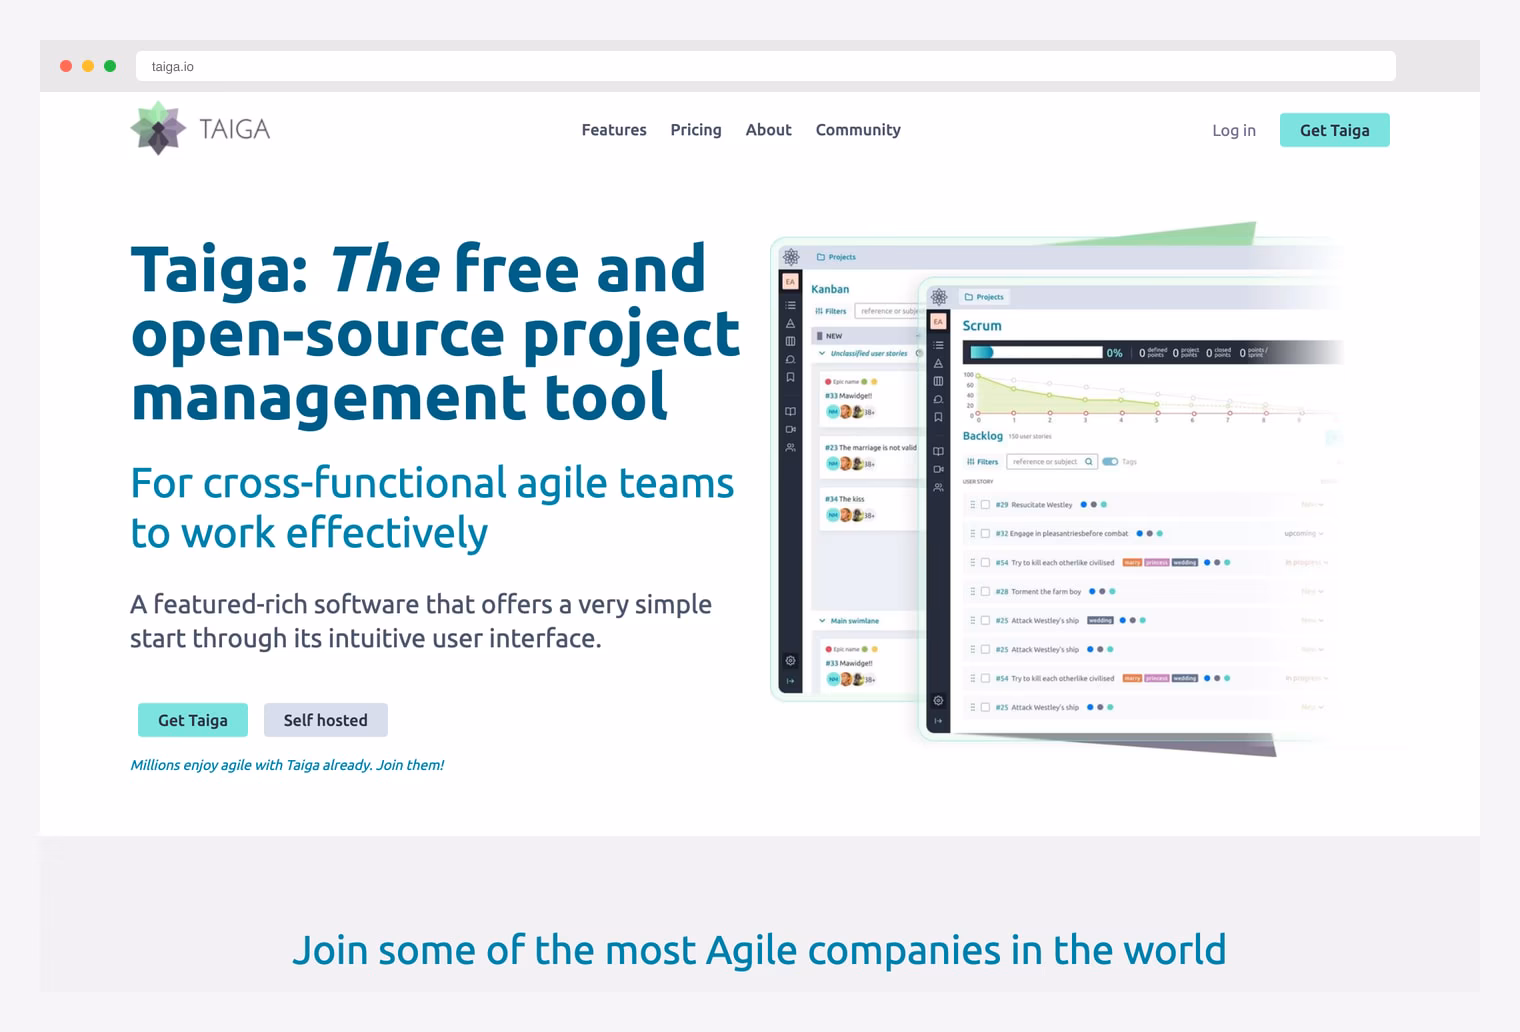1520x1032 pixels.
Task: Click the Backlog reference or subject search field
Action: (x=1052, y=462)
